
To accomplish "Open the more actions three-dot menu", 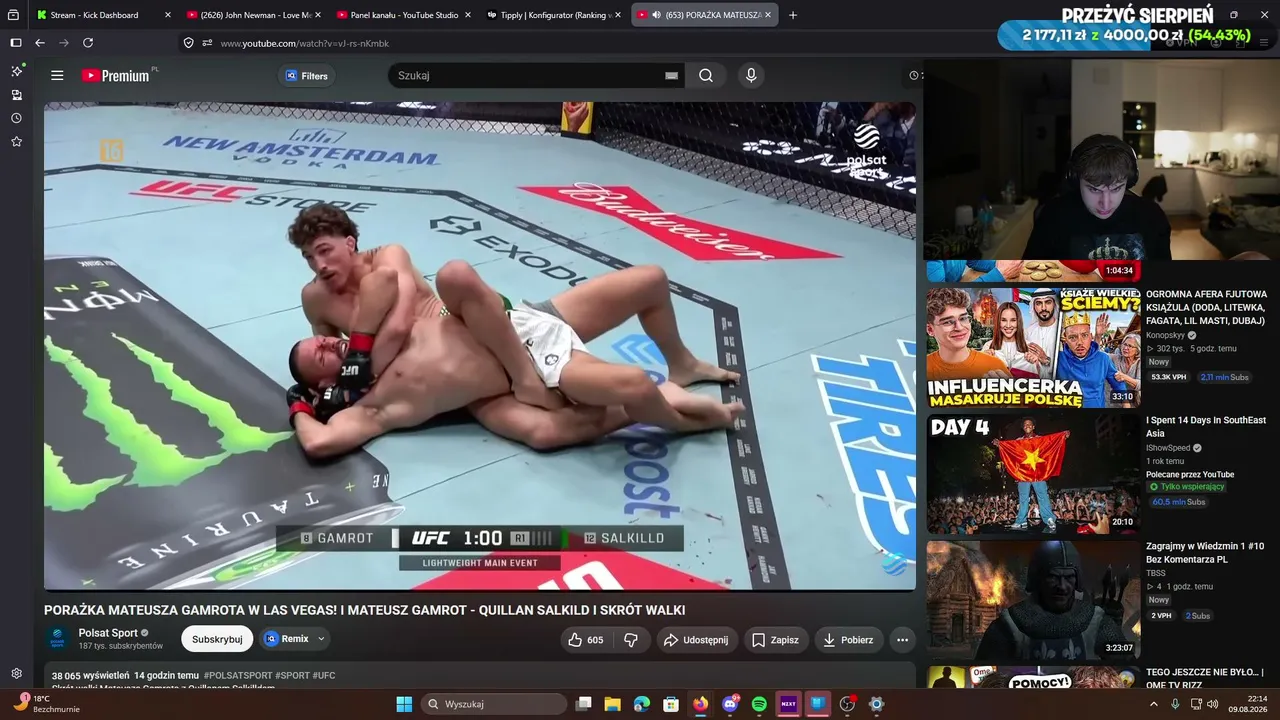I will pos(902,640).
